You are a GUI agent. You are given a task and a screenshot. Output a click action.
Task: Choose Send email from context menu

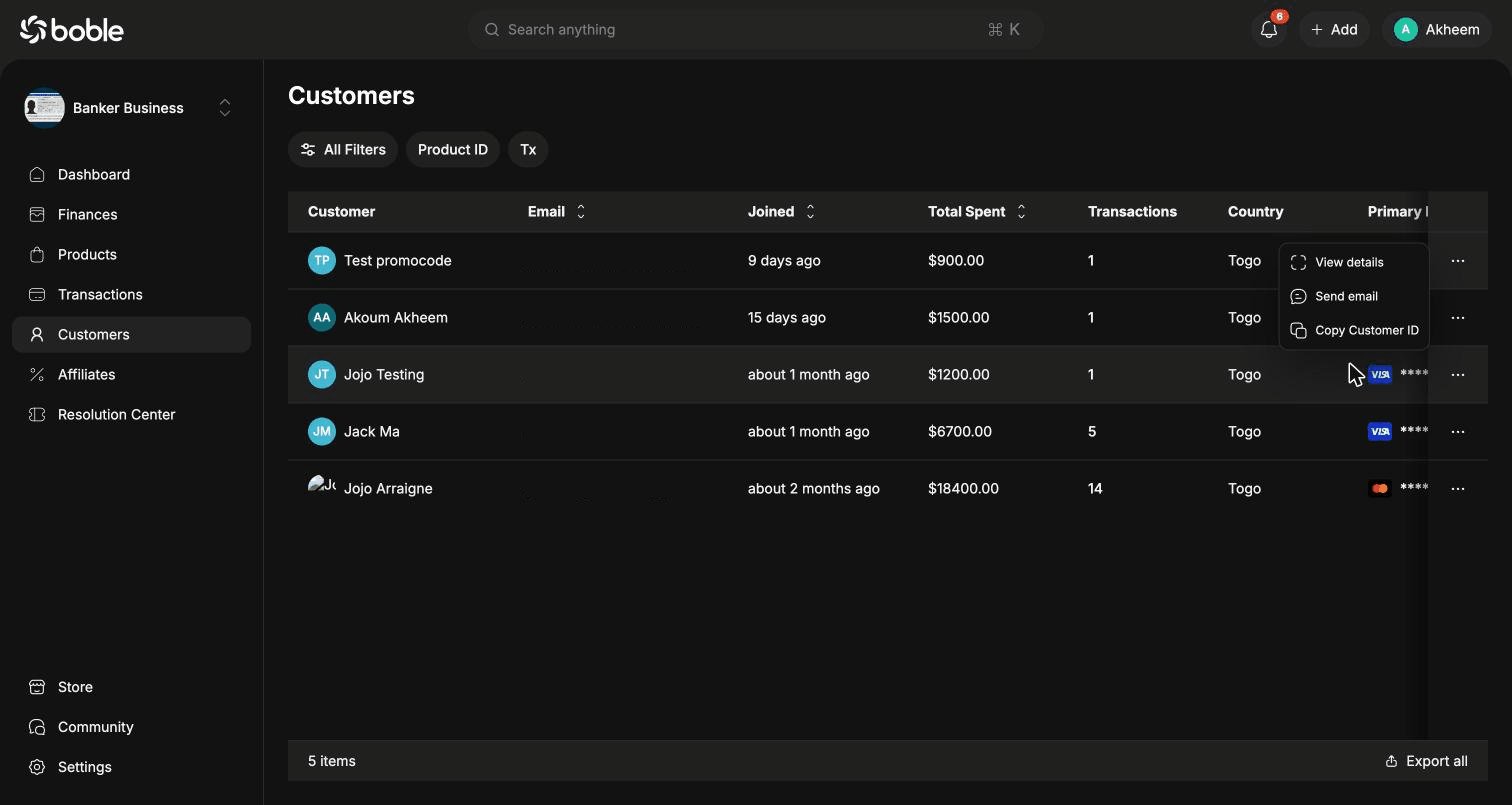tap(1354, 296)
